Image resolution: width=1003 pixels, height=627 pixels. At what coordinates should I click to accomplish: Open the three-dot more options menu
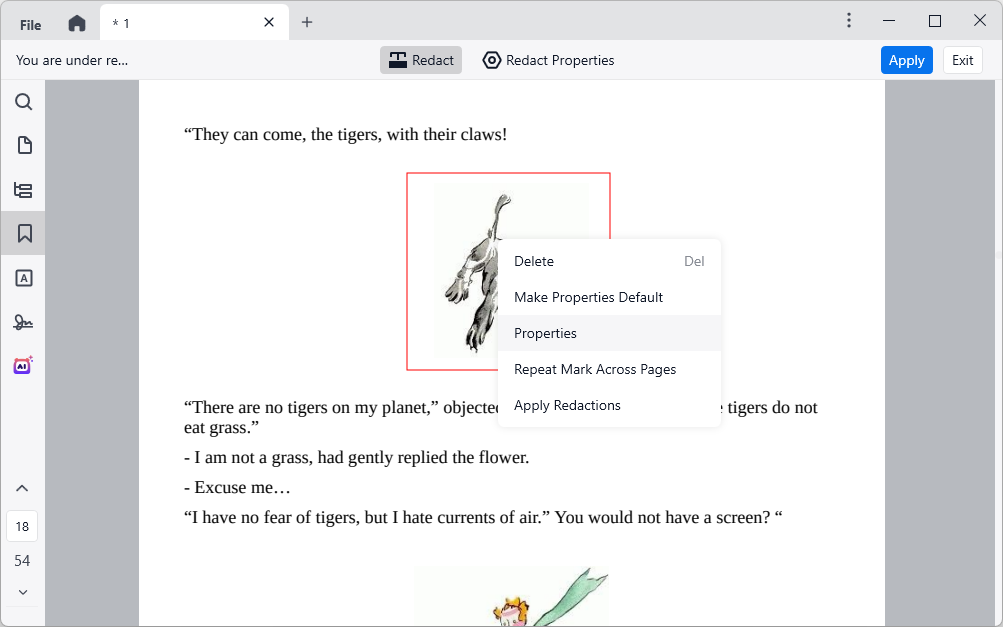(x=849, y=21)
